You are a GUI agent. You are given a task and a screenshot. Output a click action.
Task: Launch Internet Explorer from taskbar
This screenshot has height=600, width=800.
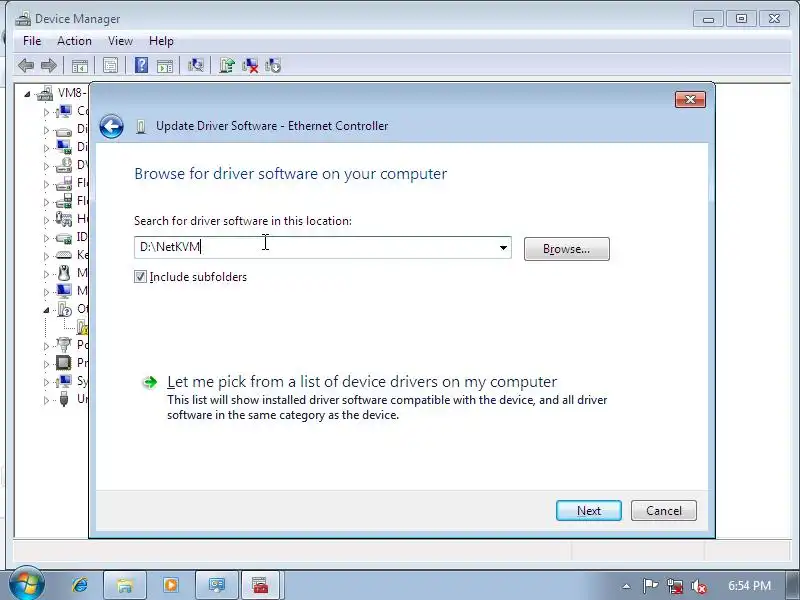point(80,585)
